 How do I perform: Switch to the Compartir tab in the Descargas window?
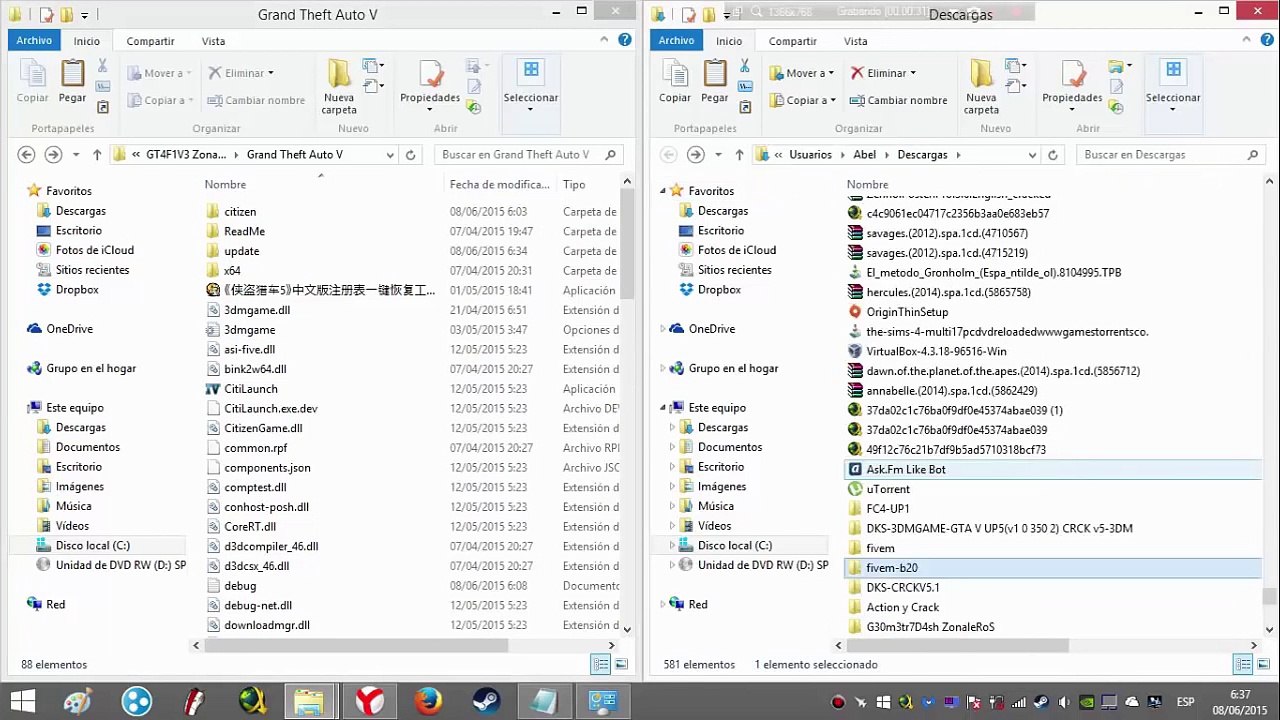(x=793, y=41)
